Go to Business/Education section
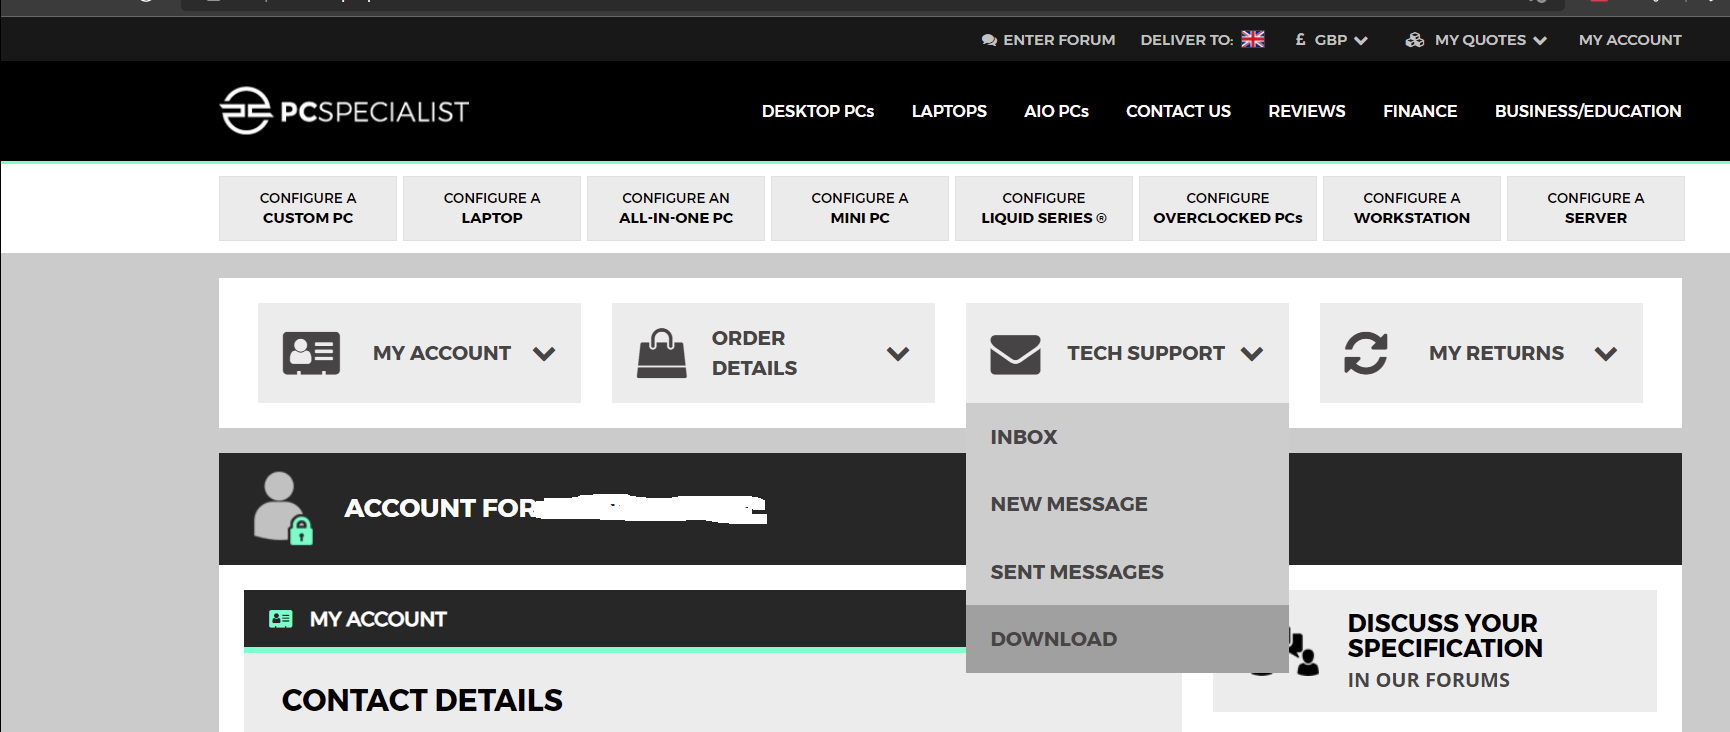The height and width of the screenshot is (732, 1730). click(1588, 111)
